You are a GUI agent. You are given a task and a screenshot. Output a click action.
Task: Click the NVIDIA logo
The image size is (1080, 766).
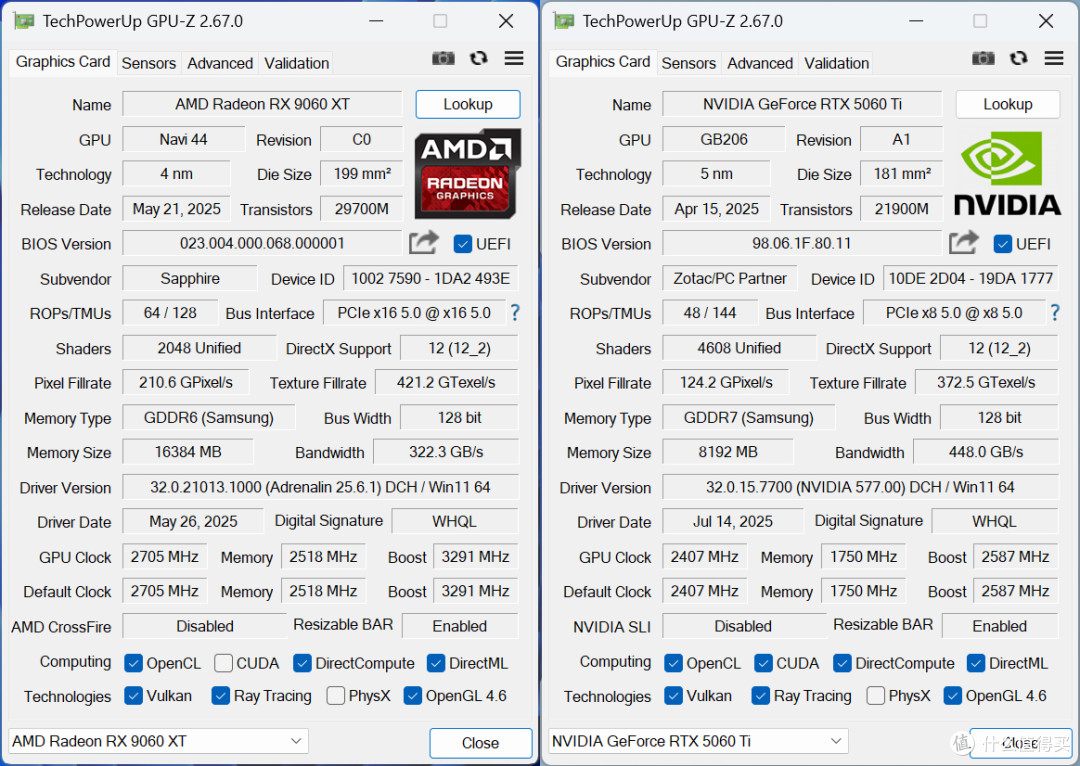1007,174
